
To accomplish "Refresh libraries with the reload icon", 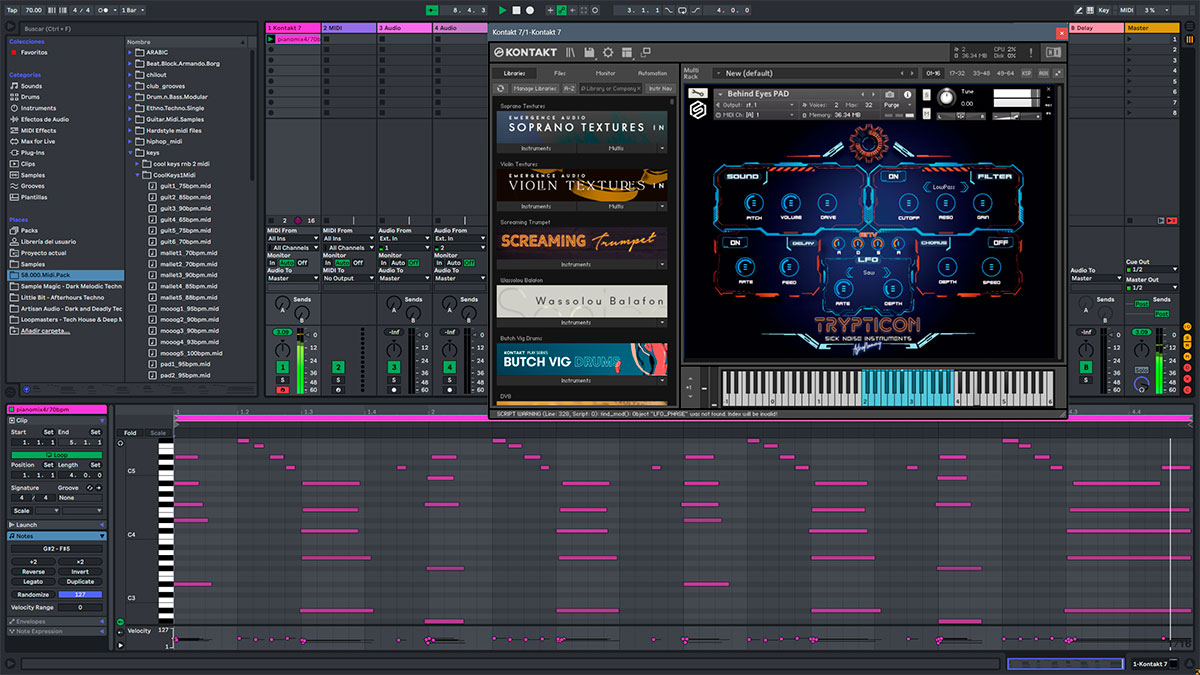I will pyautogui.click(x=501, y=89).
